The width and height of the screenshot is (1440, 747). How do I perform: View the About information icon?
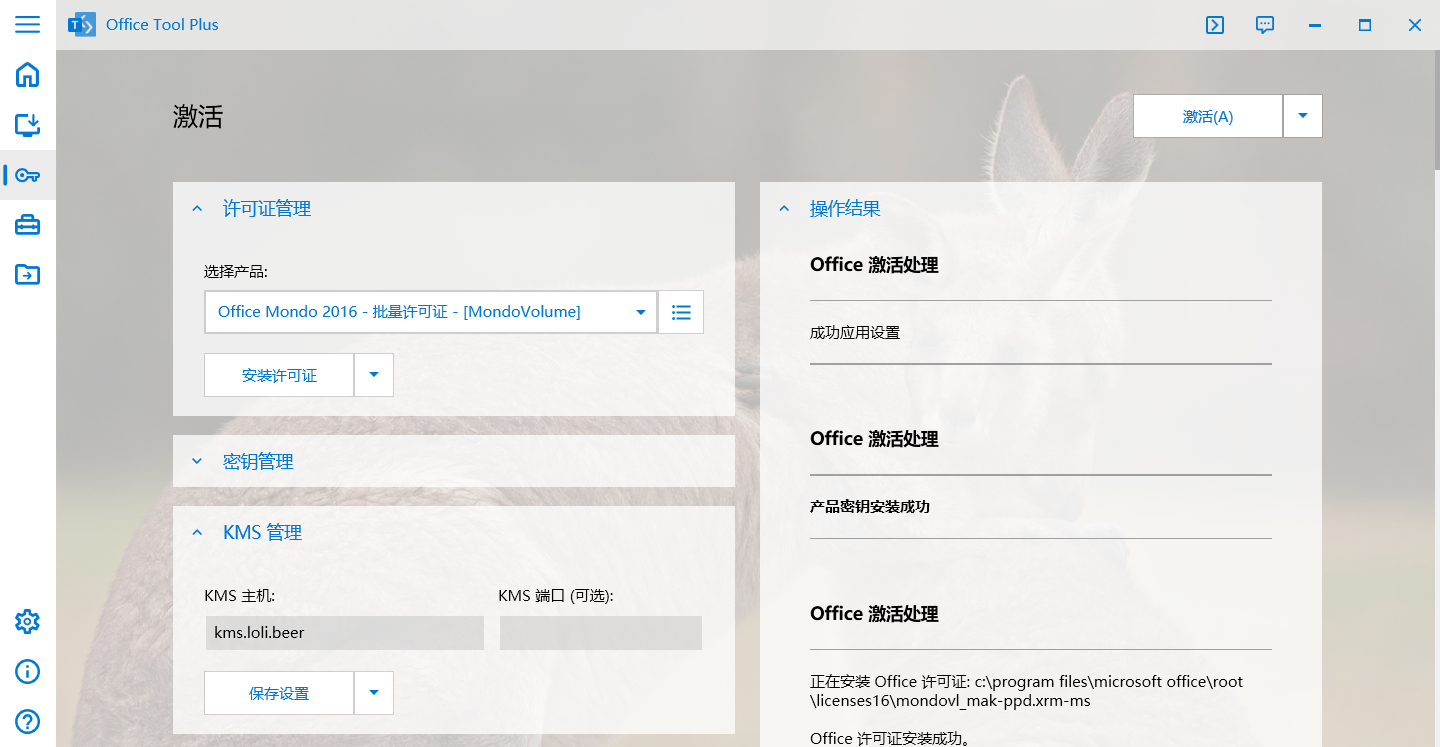click(27, 671)
